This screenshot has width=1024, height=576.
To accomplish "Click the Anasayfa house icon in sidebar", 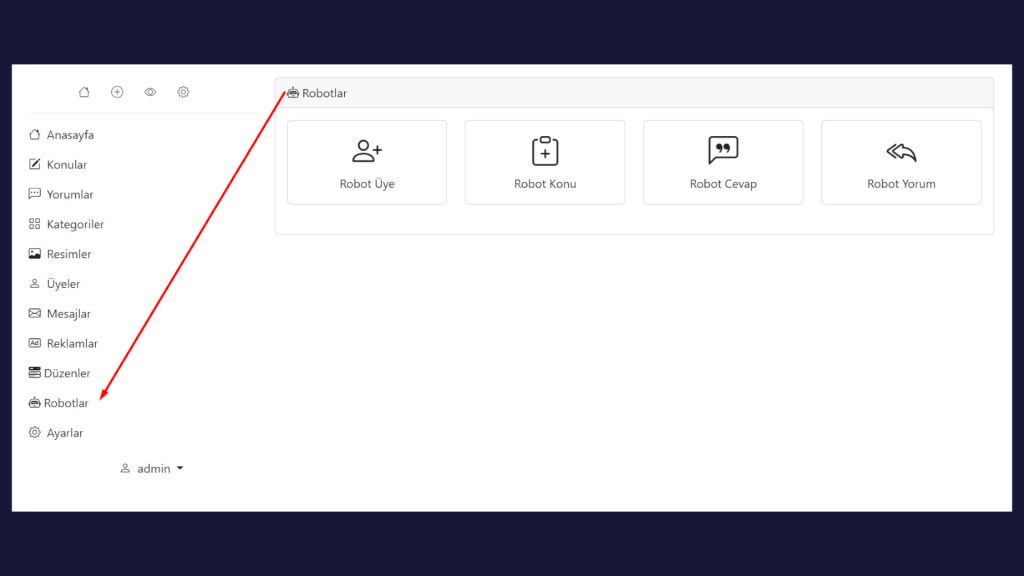I will point(35,135).
